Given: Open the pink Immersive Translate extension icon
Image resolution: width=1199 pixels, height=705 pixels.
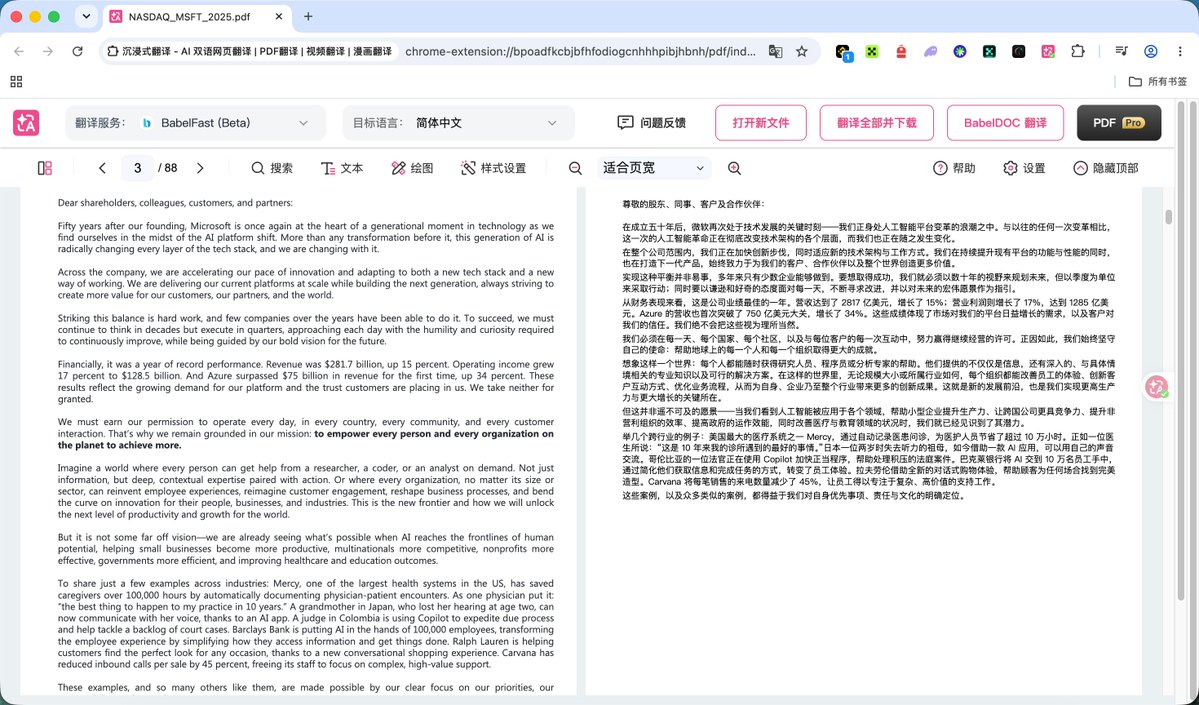Looking at the screenshot, I should click(1048, 51).
